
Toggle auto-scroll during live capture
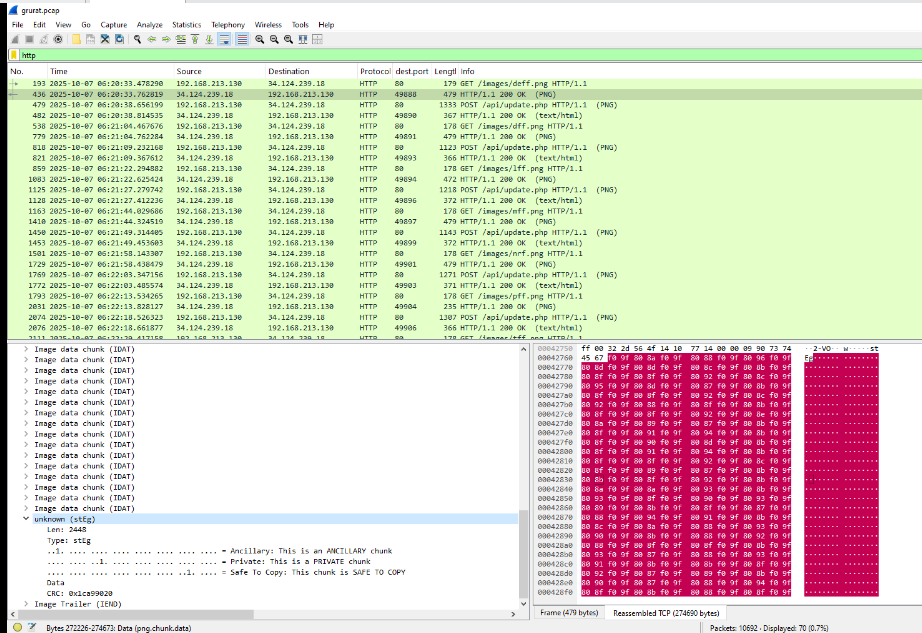pyautogui.click(x=225, y=39)
